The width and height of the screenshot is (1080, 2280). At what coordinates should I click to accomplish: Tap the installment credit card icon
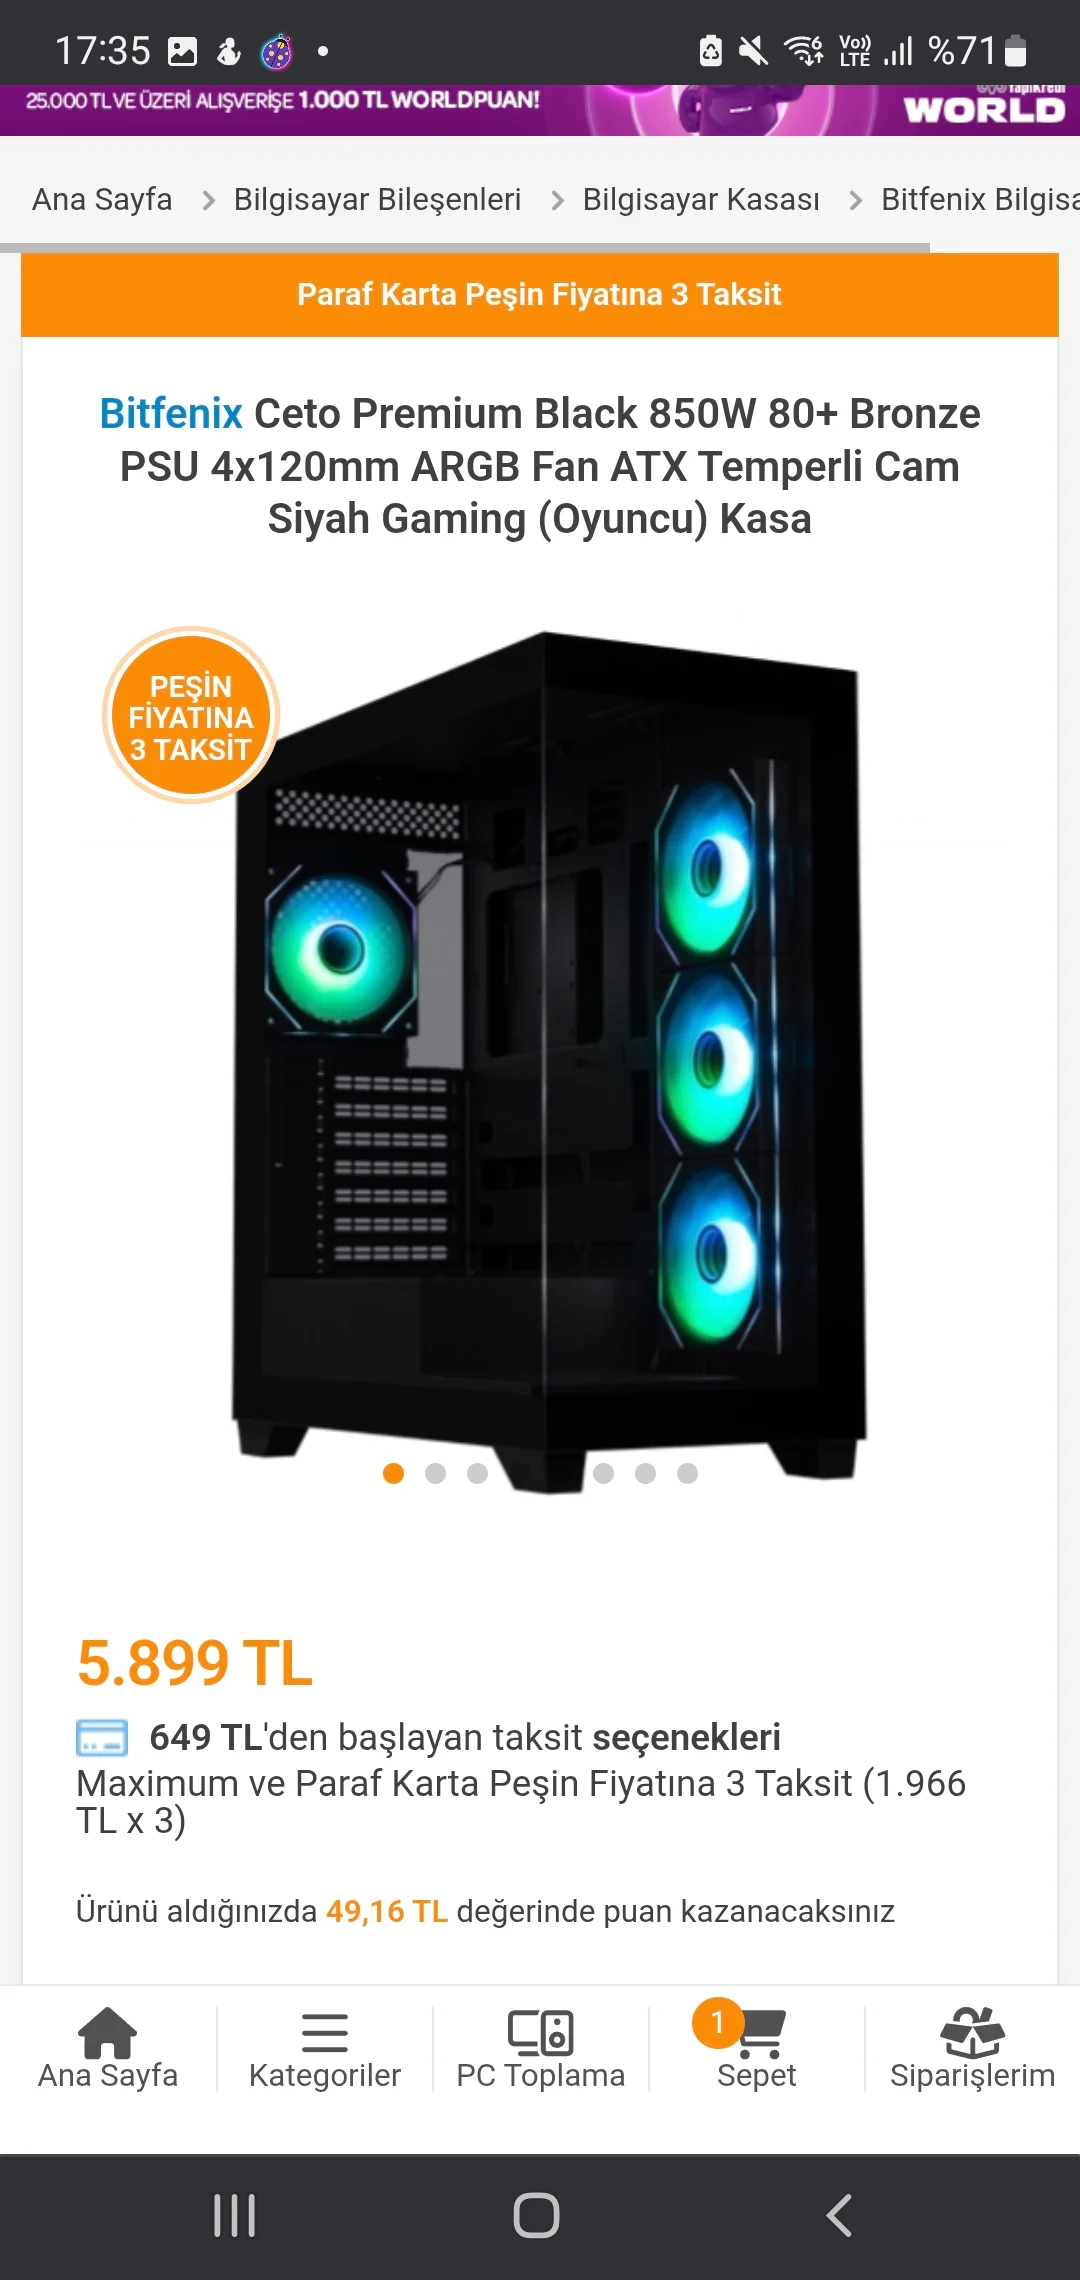(x=102, y=1738)
